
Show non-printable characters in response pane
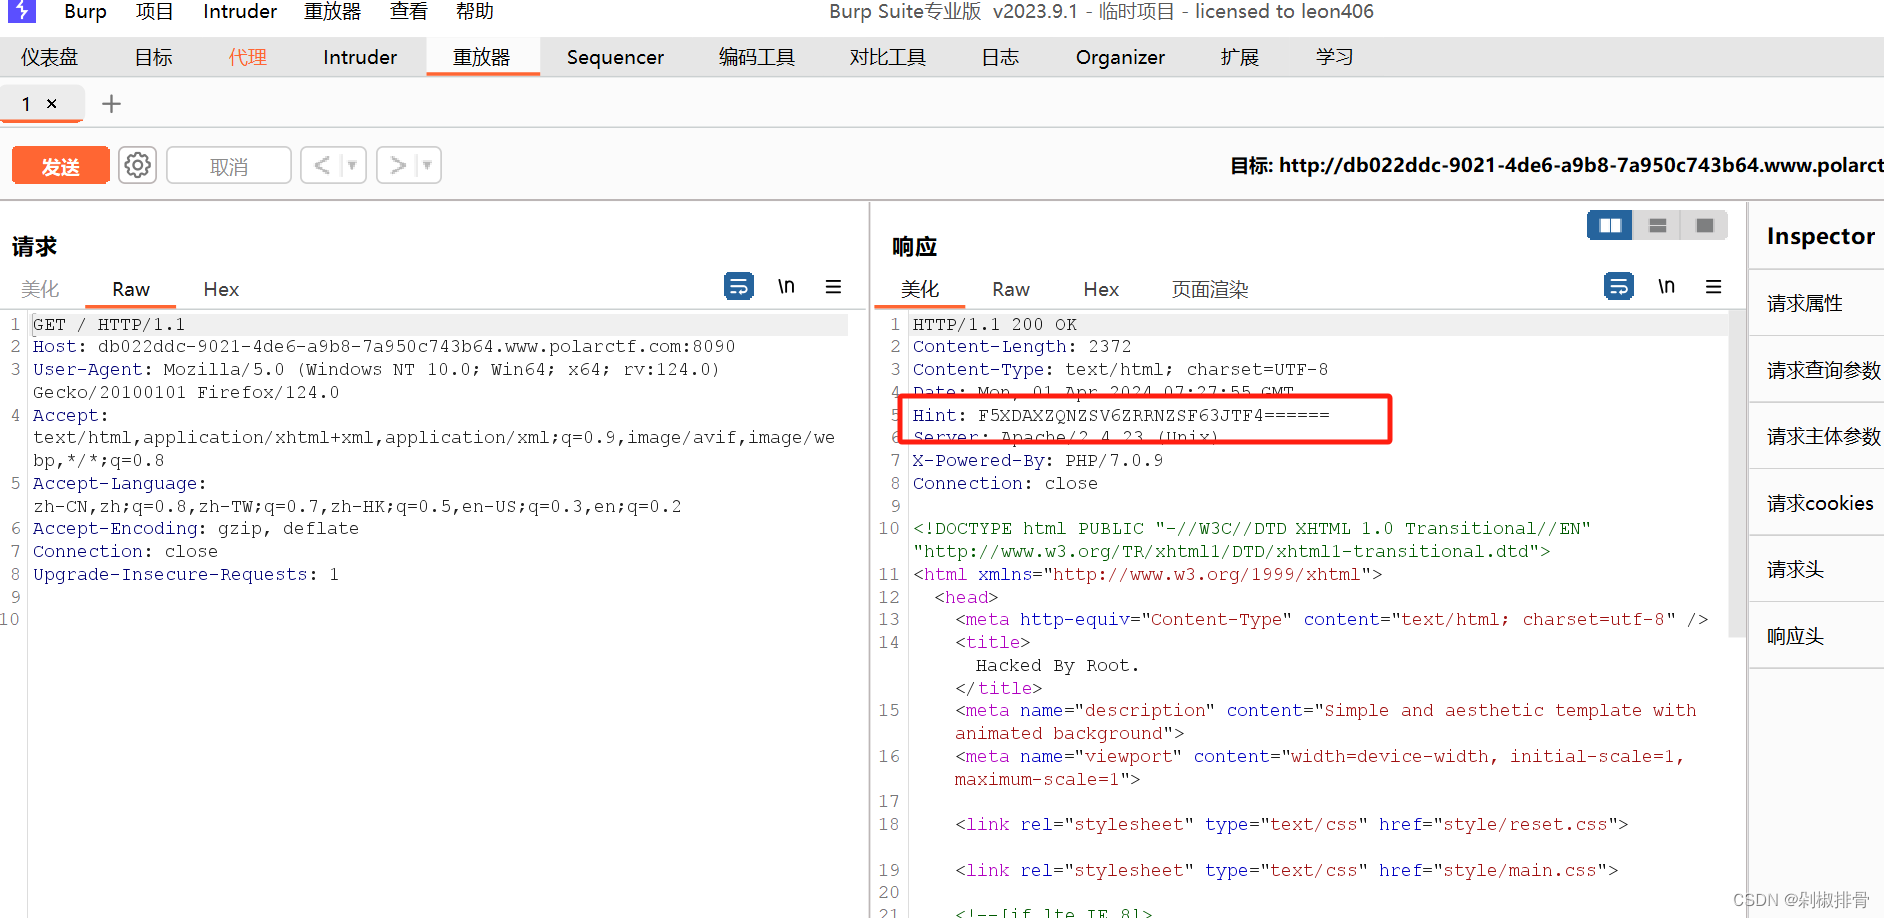1666,287
